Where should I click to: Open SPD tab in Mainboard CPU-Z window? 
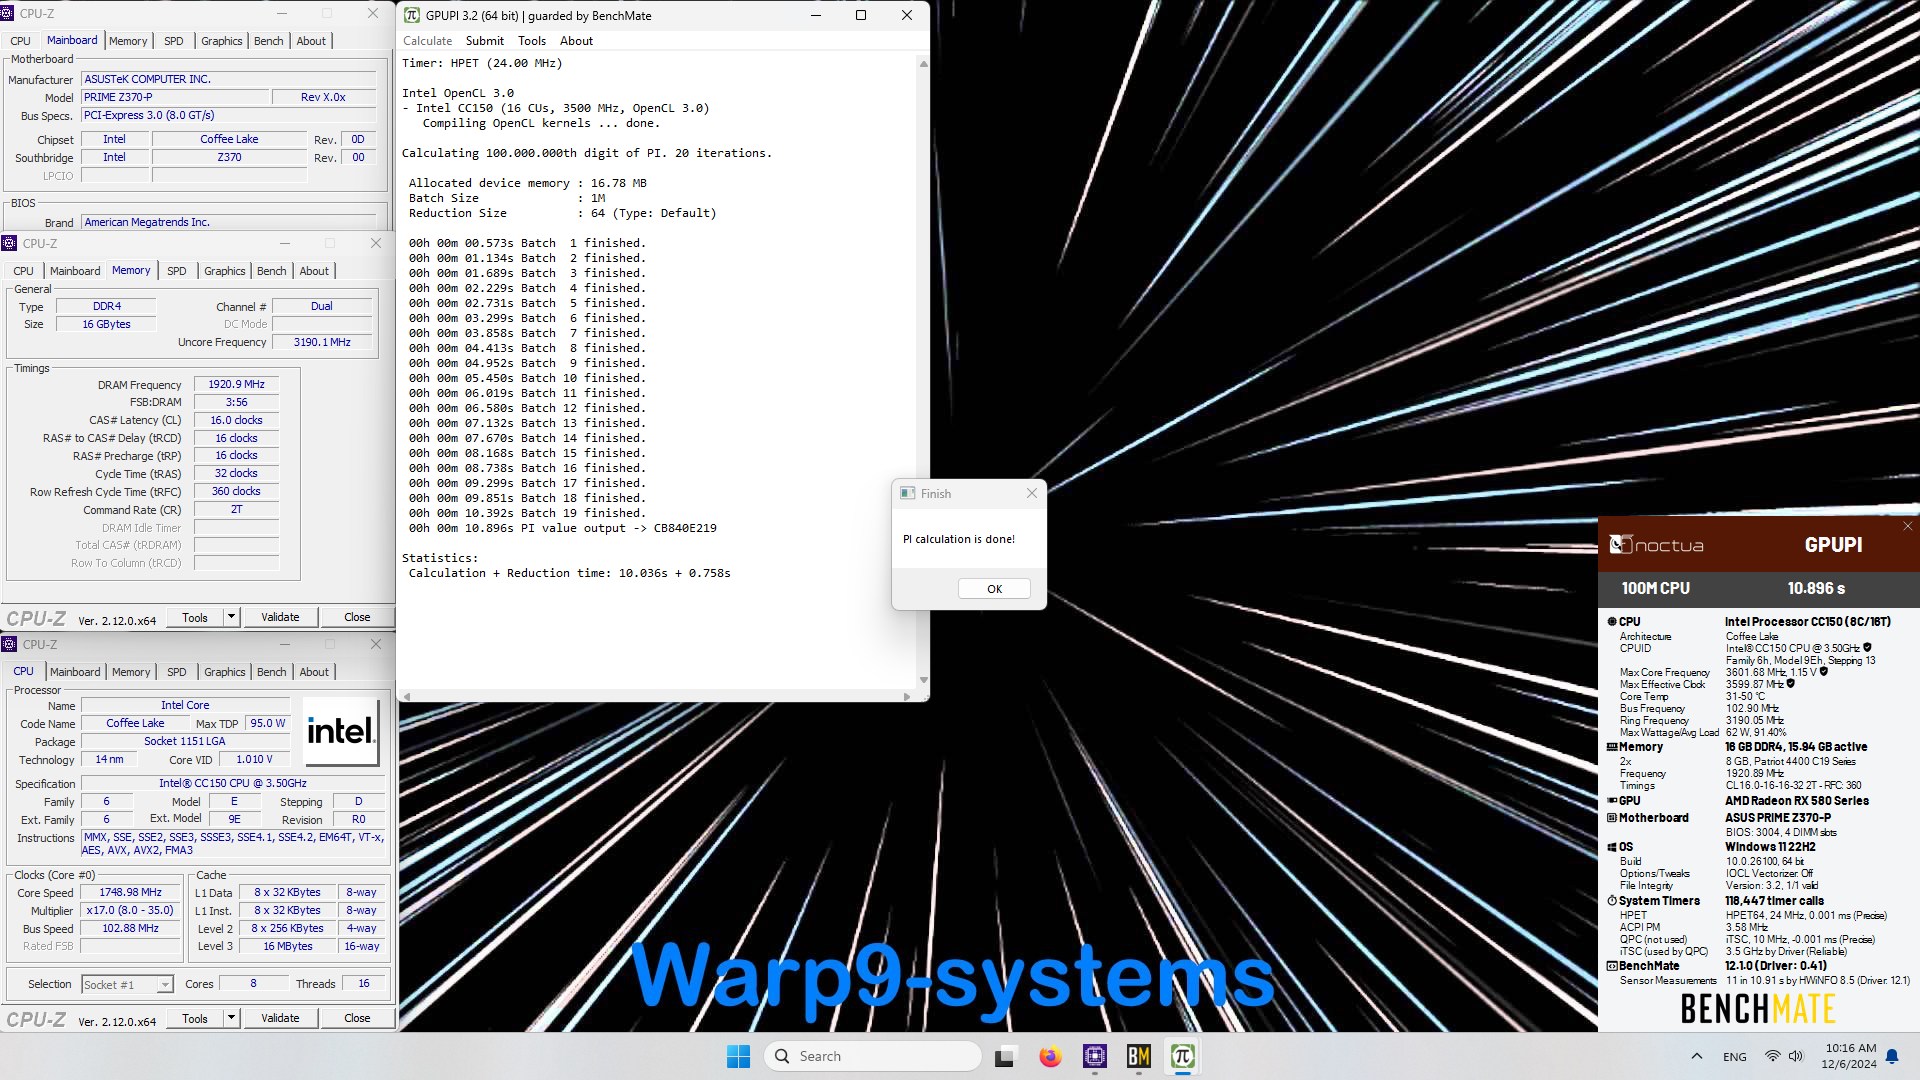[x=174, y=41]
